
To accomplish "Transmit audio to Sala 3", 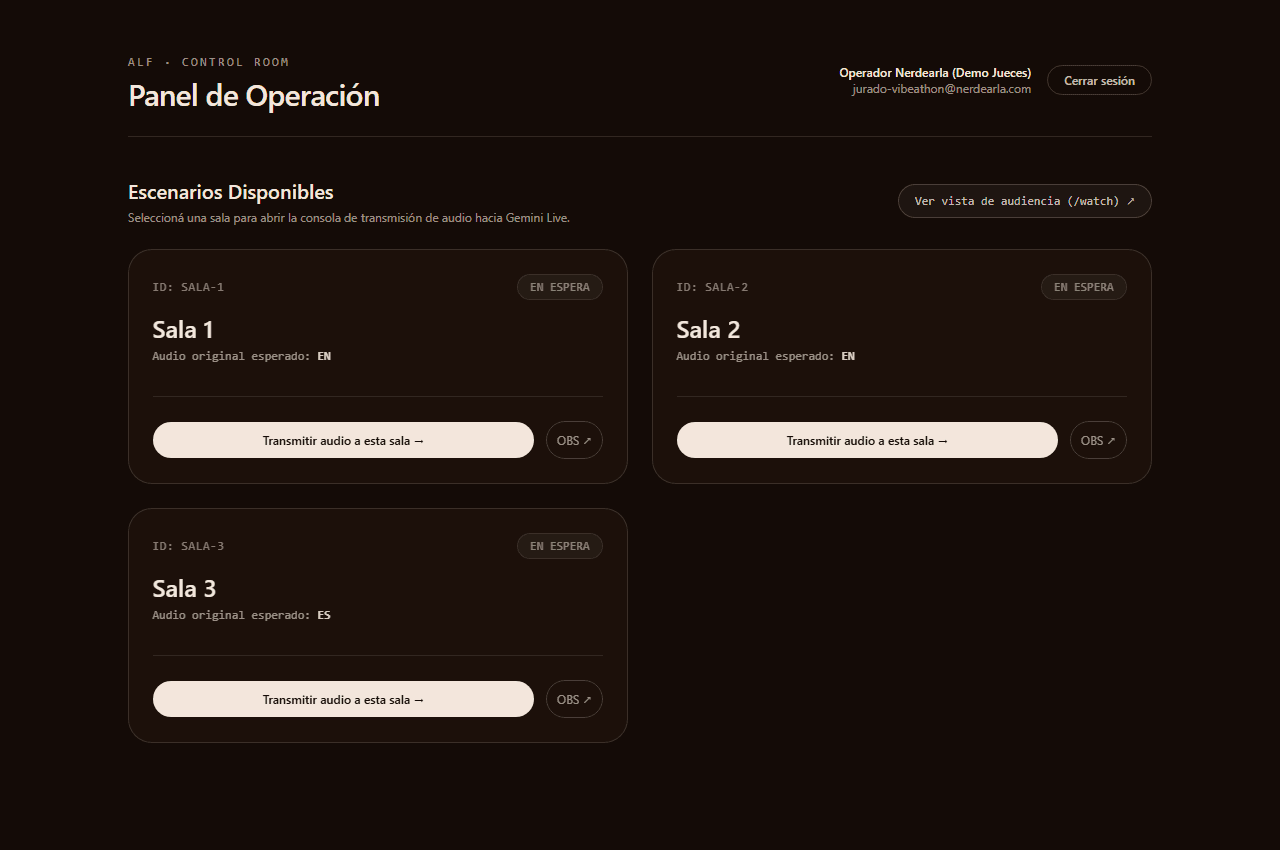I will pyautogui.click(x=343, y=699).
